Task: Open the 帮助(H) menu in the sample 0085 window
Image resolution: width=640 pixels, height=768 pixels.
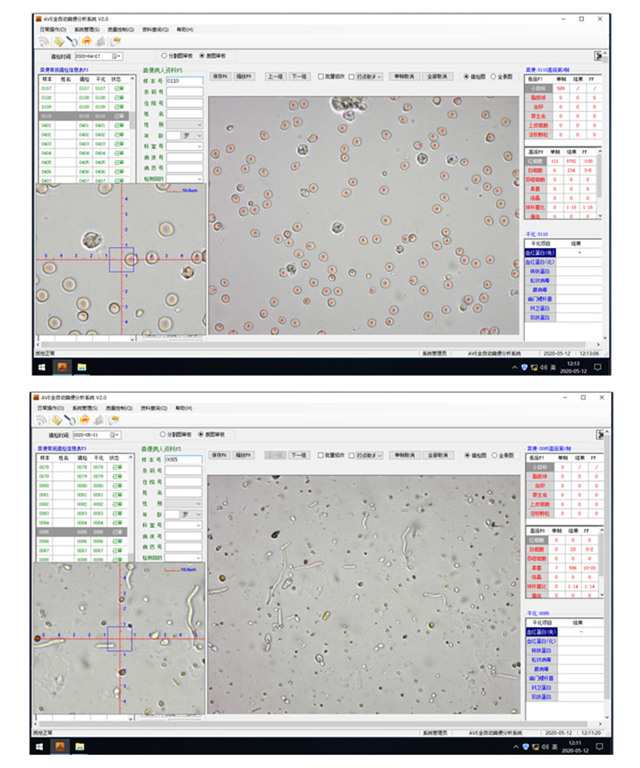Action: 184,408
